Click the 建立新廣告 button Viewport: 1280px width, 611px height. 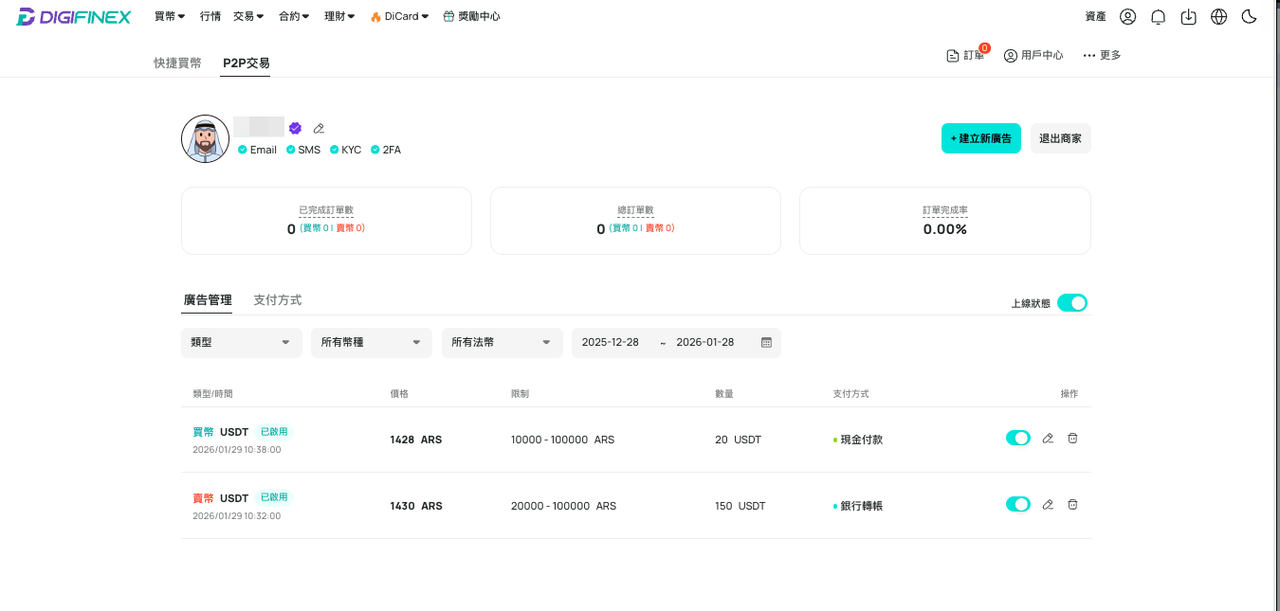(x=981, y=138)
